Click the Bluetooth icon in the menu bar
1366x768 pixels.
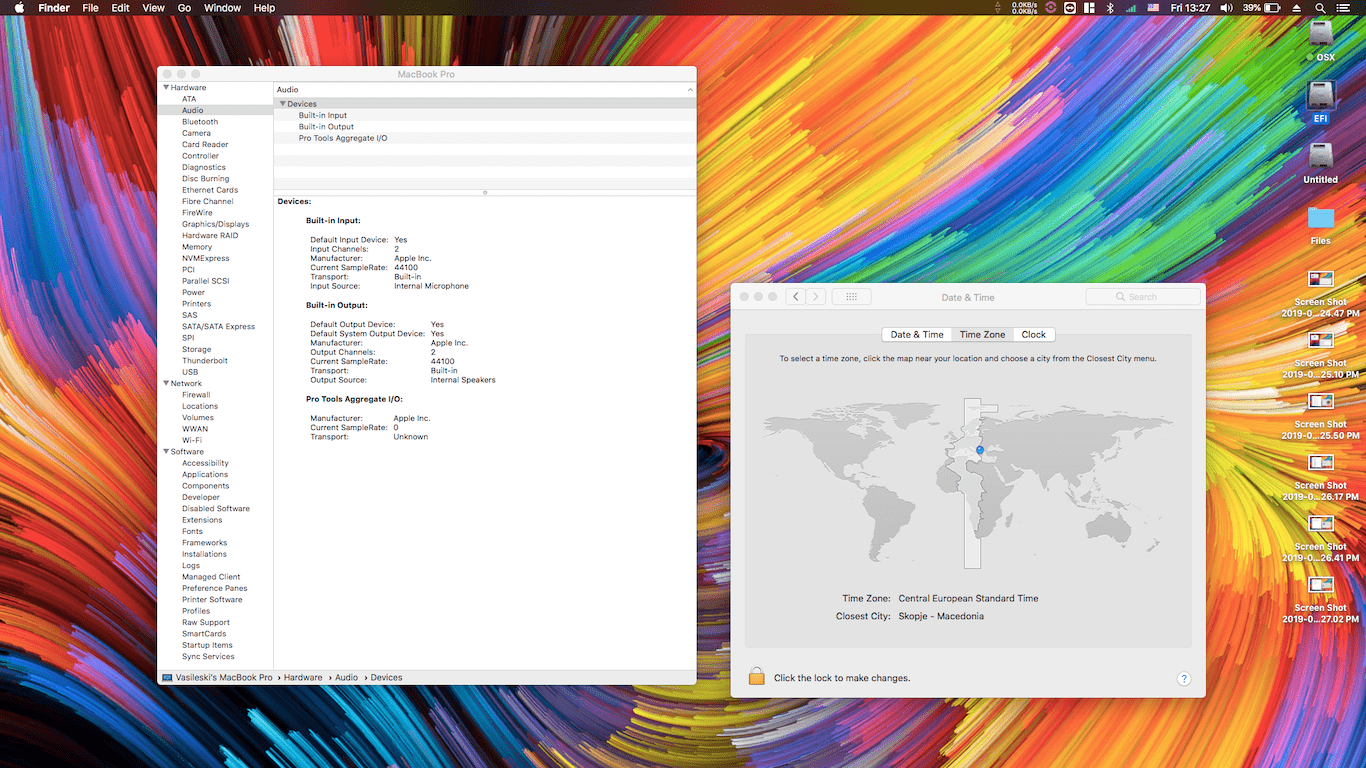tap(1110, 7)
